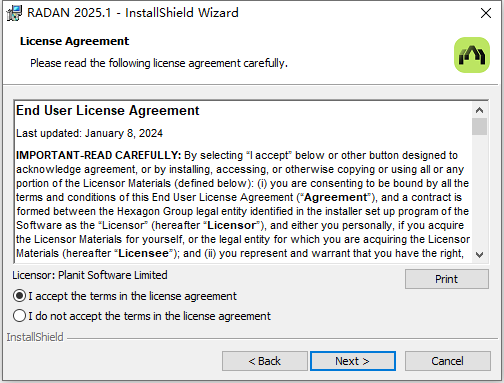Click the bold "IMPORTANT-READ CAREFULLY" text
Viewport: 504px width, 383px height.
coord(98,155)
